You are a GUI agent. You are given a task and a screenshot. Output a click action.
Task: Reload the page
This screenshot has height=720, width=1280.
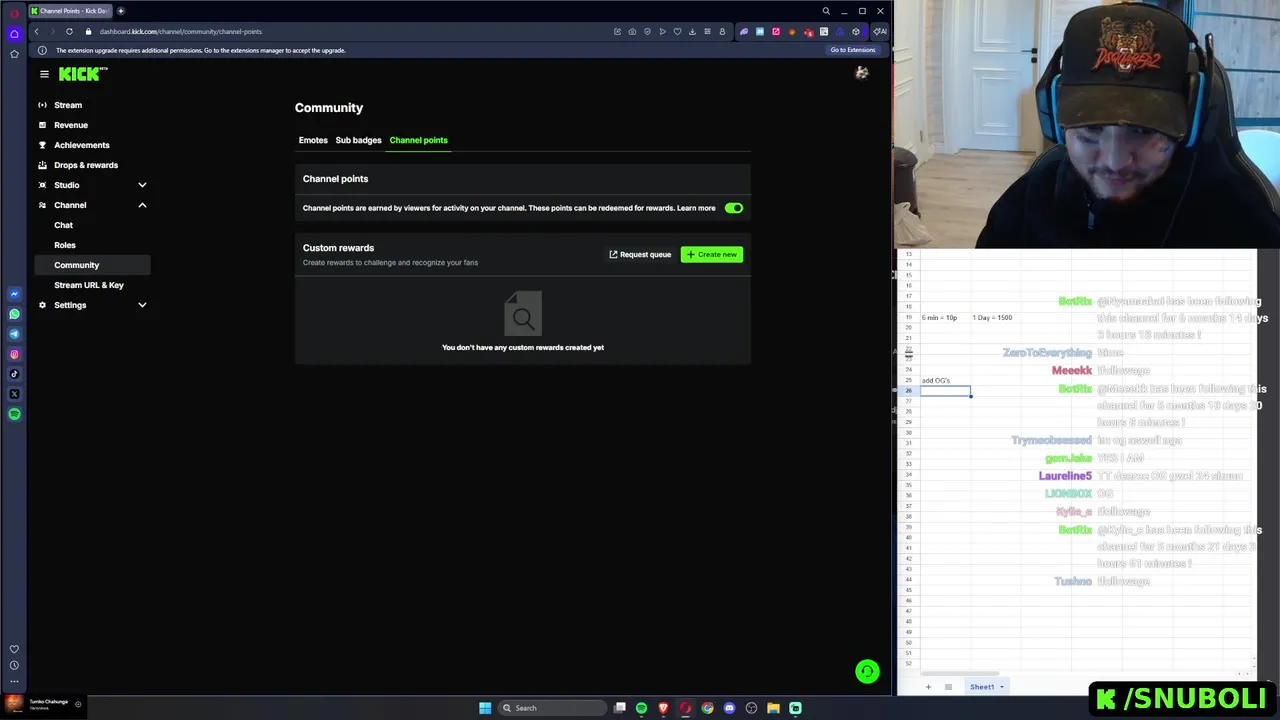point(69,31)
